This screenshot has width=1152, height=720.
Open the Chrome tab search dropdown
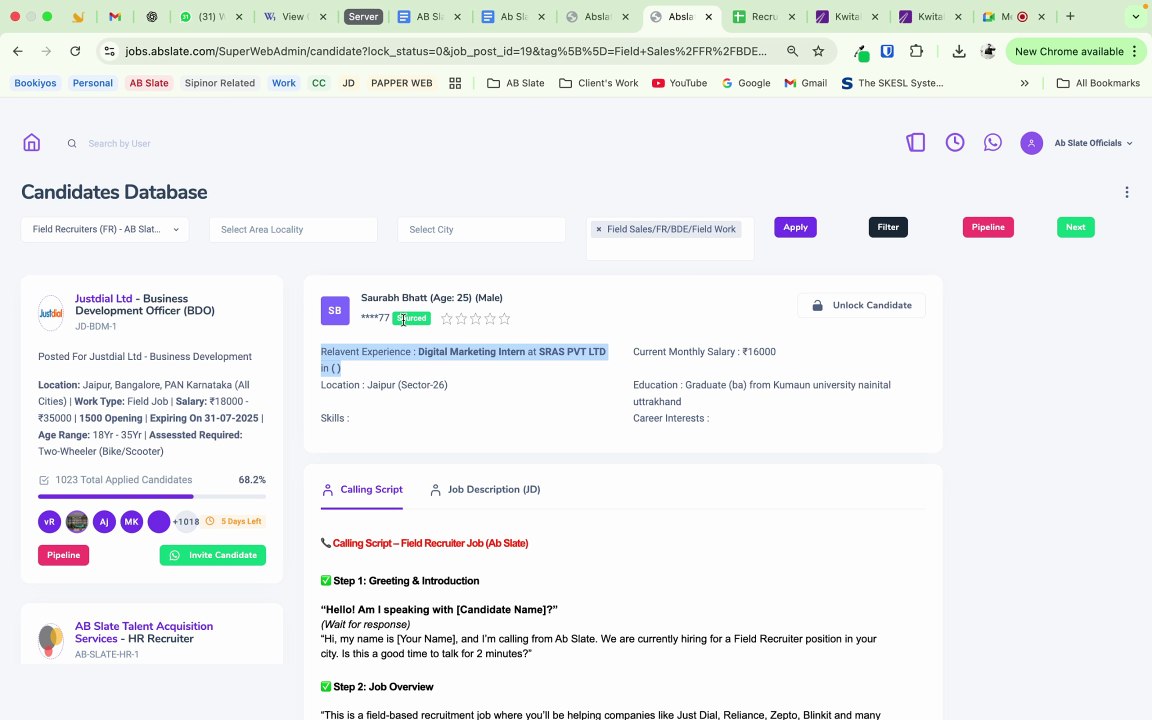1136,16
